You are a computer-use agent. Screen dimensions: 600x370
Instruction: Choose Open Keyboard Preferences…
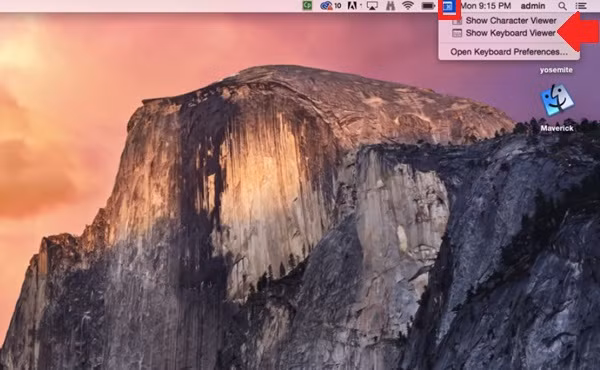pyautogui.click(x=509, y=52)
